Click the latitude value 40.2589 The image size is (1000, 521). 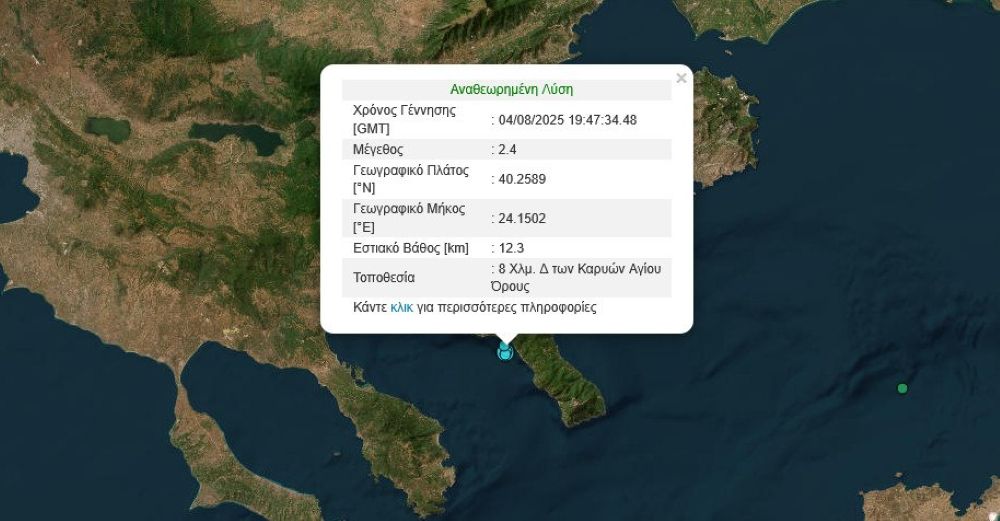point(521,179)
